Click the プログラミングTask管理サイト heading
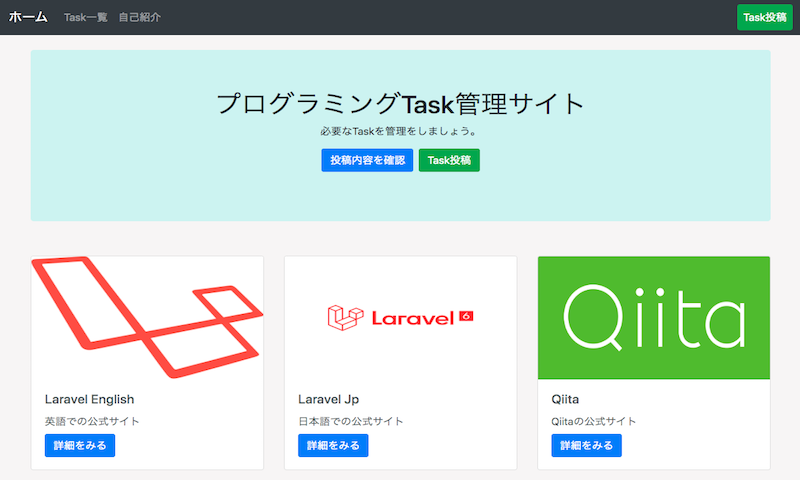800x480 pixels. point(401,104)
